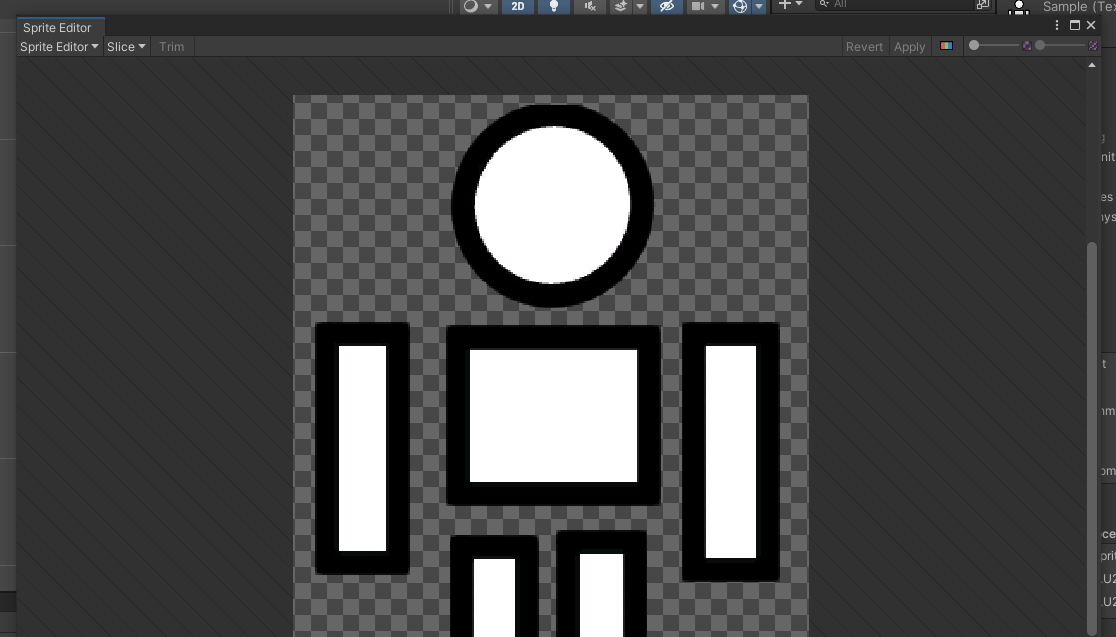Click the low-zoom checker icon beside the zoom slider

1027,46
